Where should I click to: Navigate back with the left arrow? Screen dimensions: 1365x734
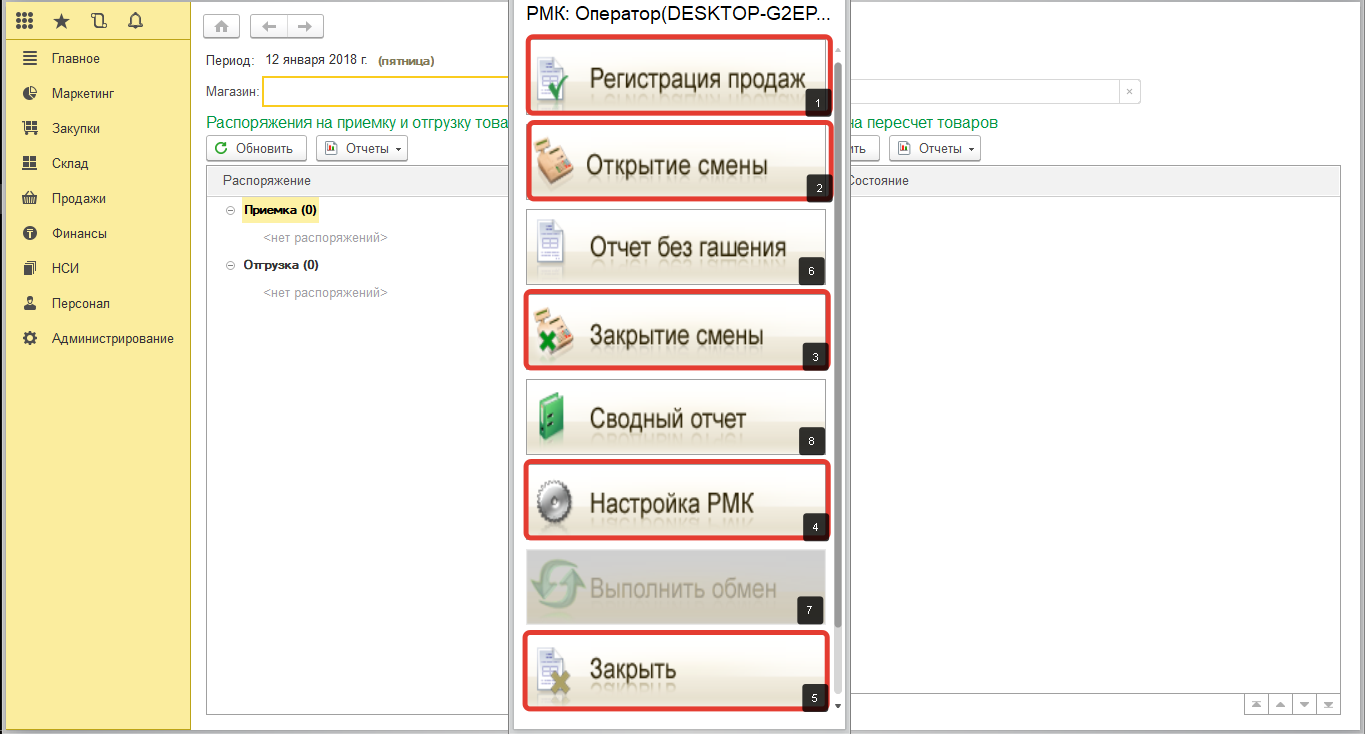click(x=268, y=27)
